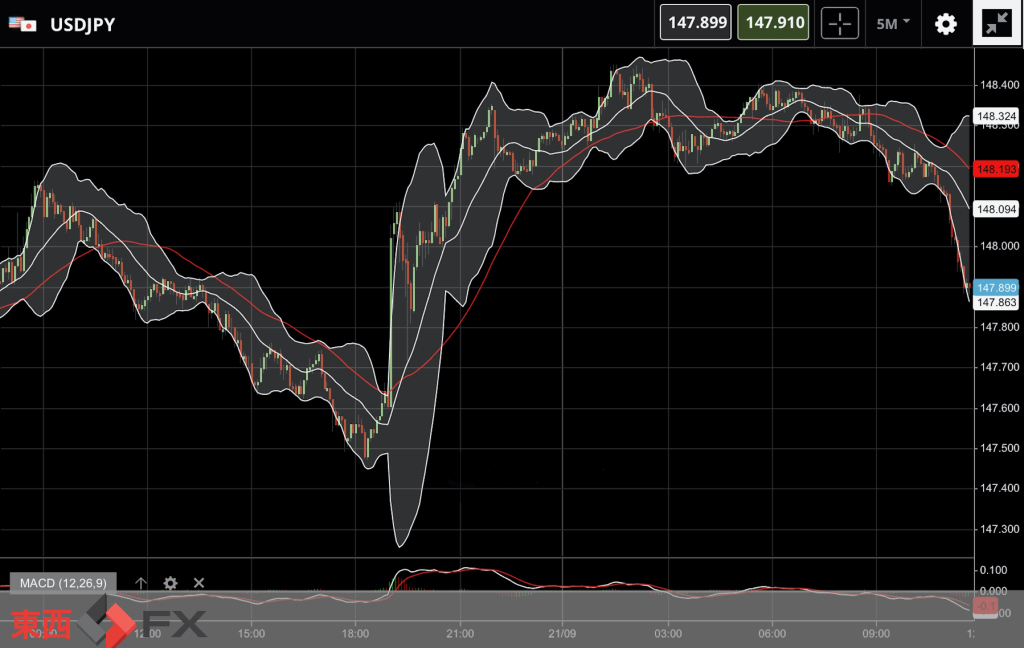1024x648 pixels.
Task: Click the 148.094 middle band price label
Action: 996,209
